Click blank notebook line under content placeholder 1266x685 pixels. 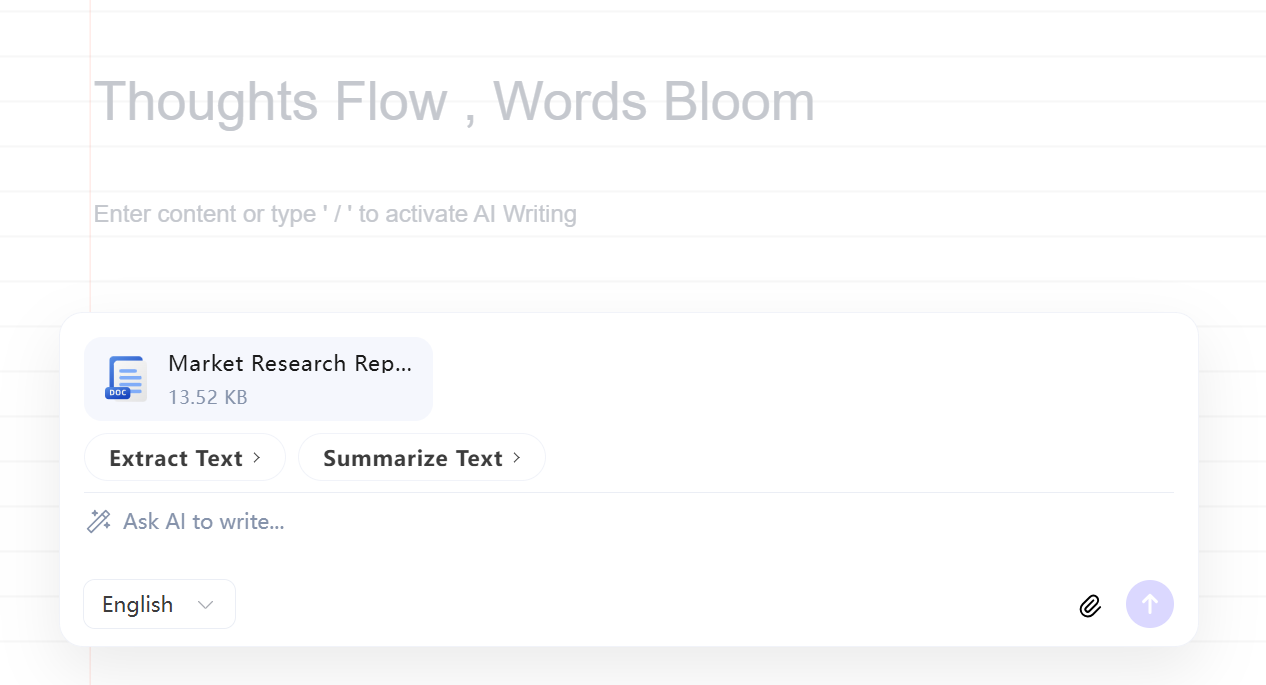click(x=640, y=259)
